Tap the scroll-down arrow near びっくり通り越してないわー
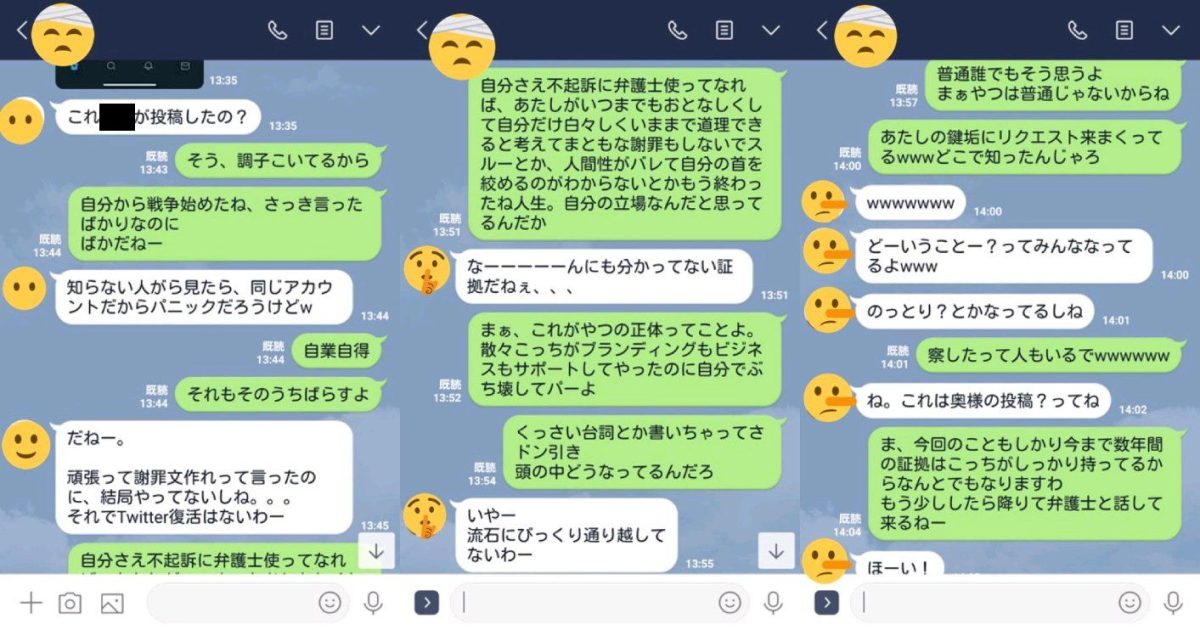This screenshot has width=1200, height=630. click(x=776, y=550)
